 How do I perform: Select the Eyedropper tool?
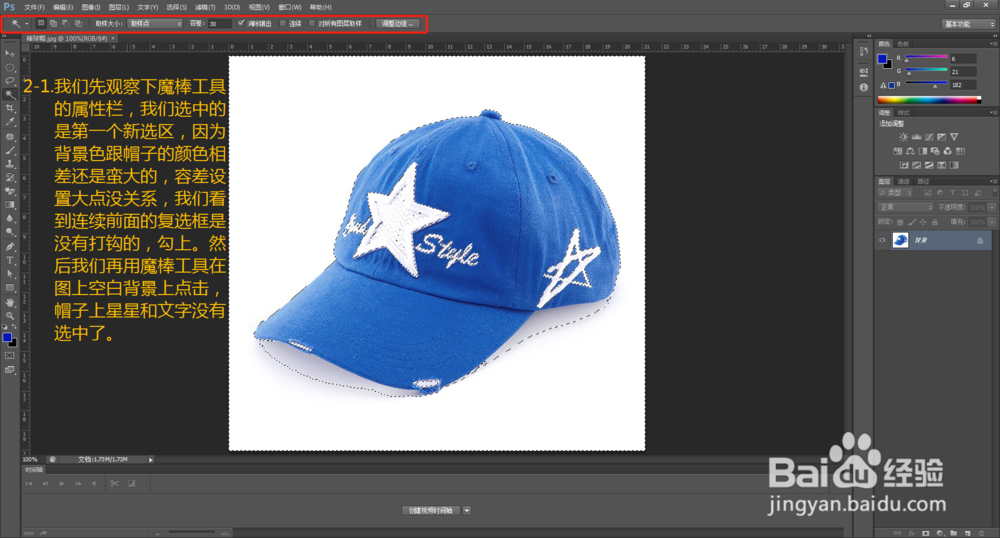tap(10, 121)
